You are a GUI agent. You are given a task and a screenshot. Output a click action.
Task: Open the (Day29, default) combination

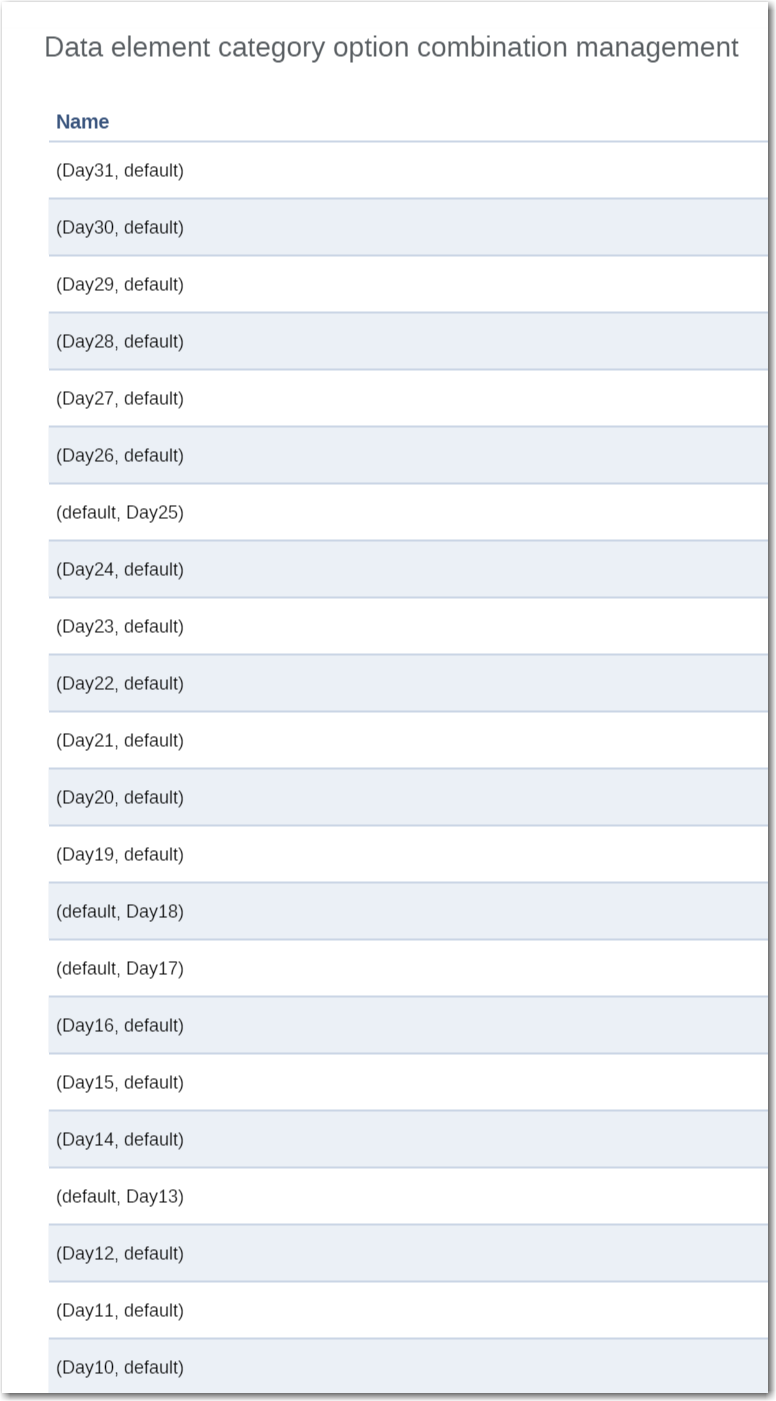120,285
